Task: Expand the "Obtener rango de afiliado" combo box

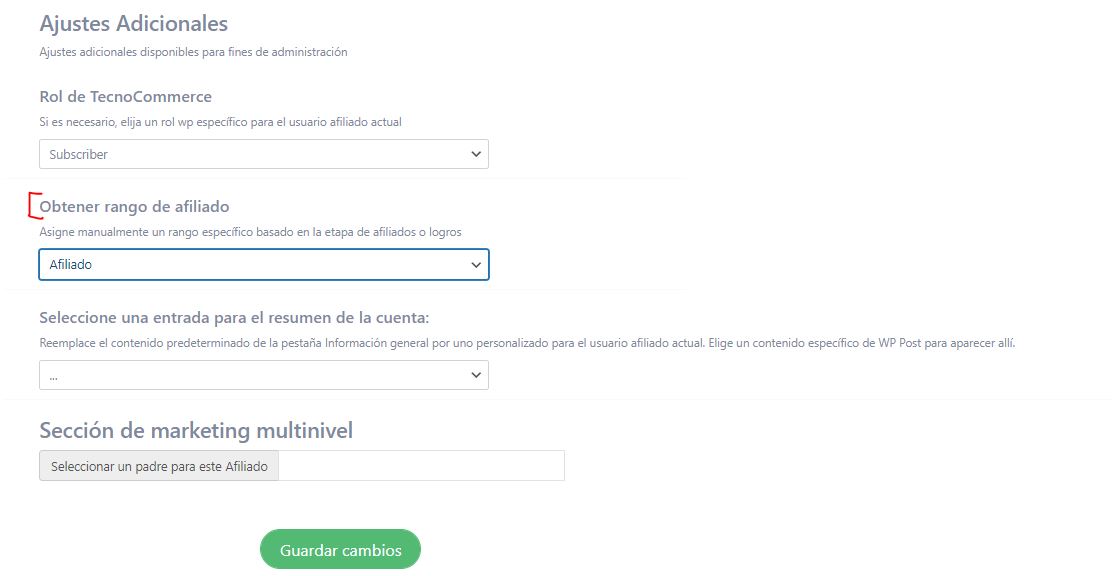Action: coord(263,264)
